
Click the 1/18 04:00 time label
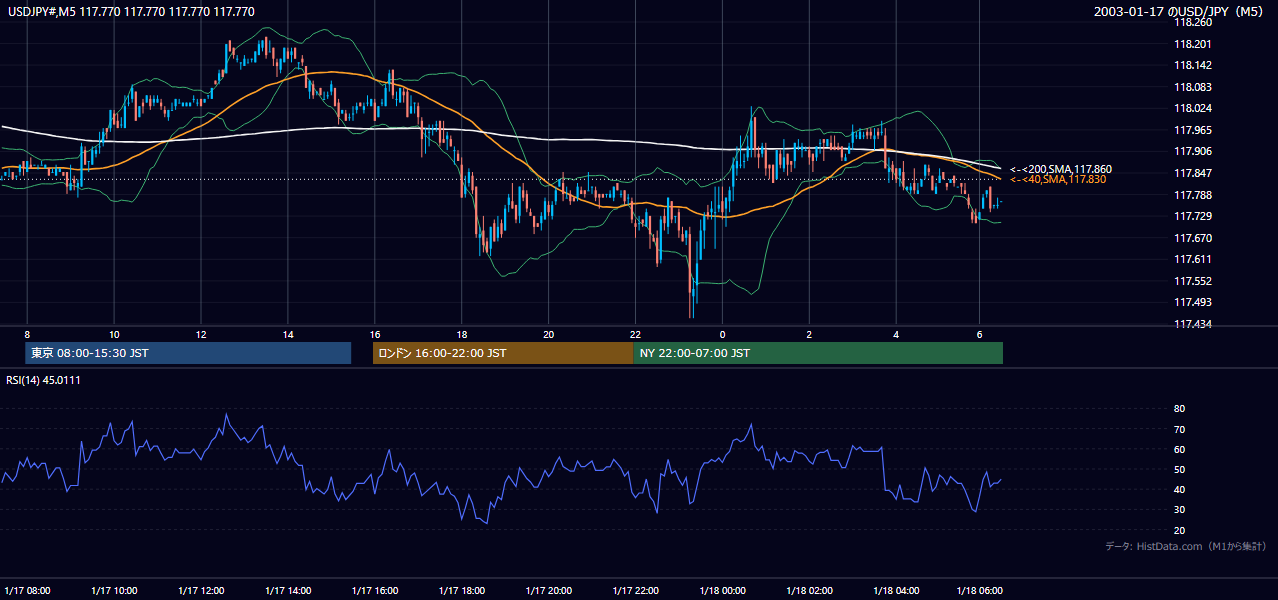click(x=898, y=590)
